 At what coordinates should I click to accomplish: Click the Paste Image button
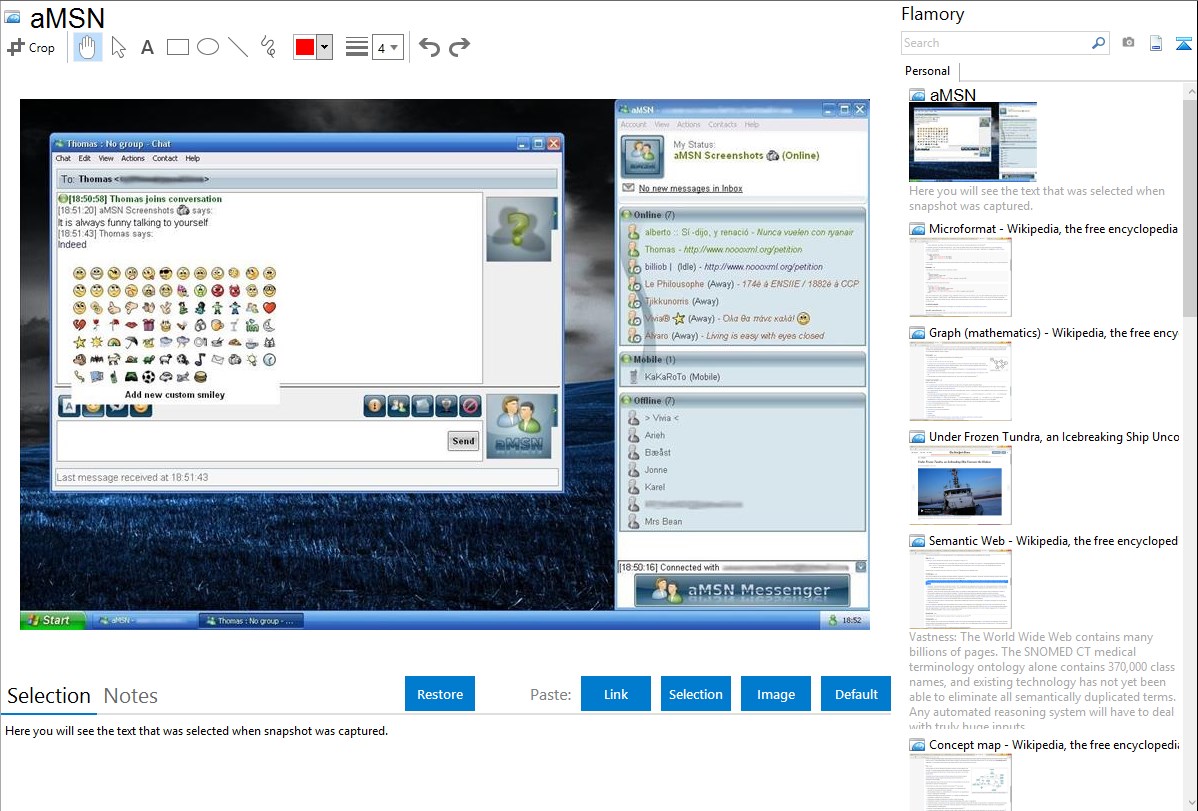point(776,694)
